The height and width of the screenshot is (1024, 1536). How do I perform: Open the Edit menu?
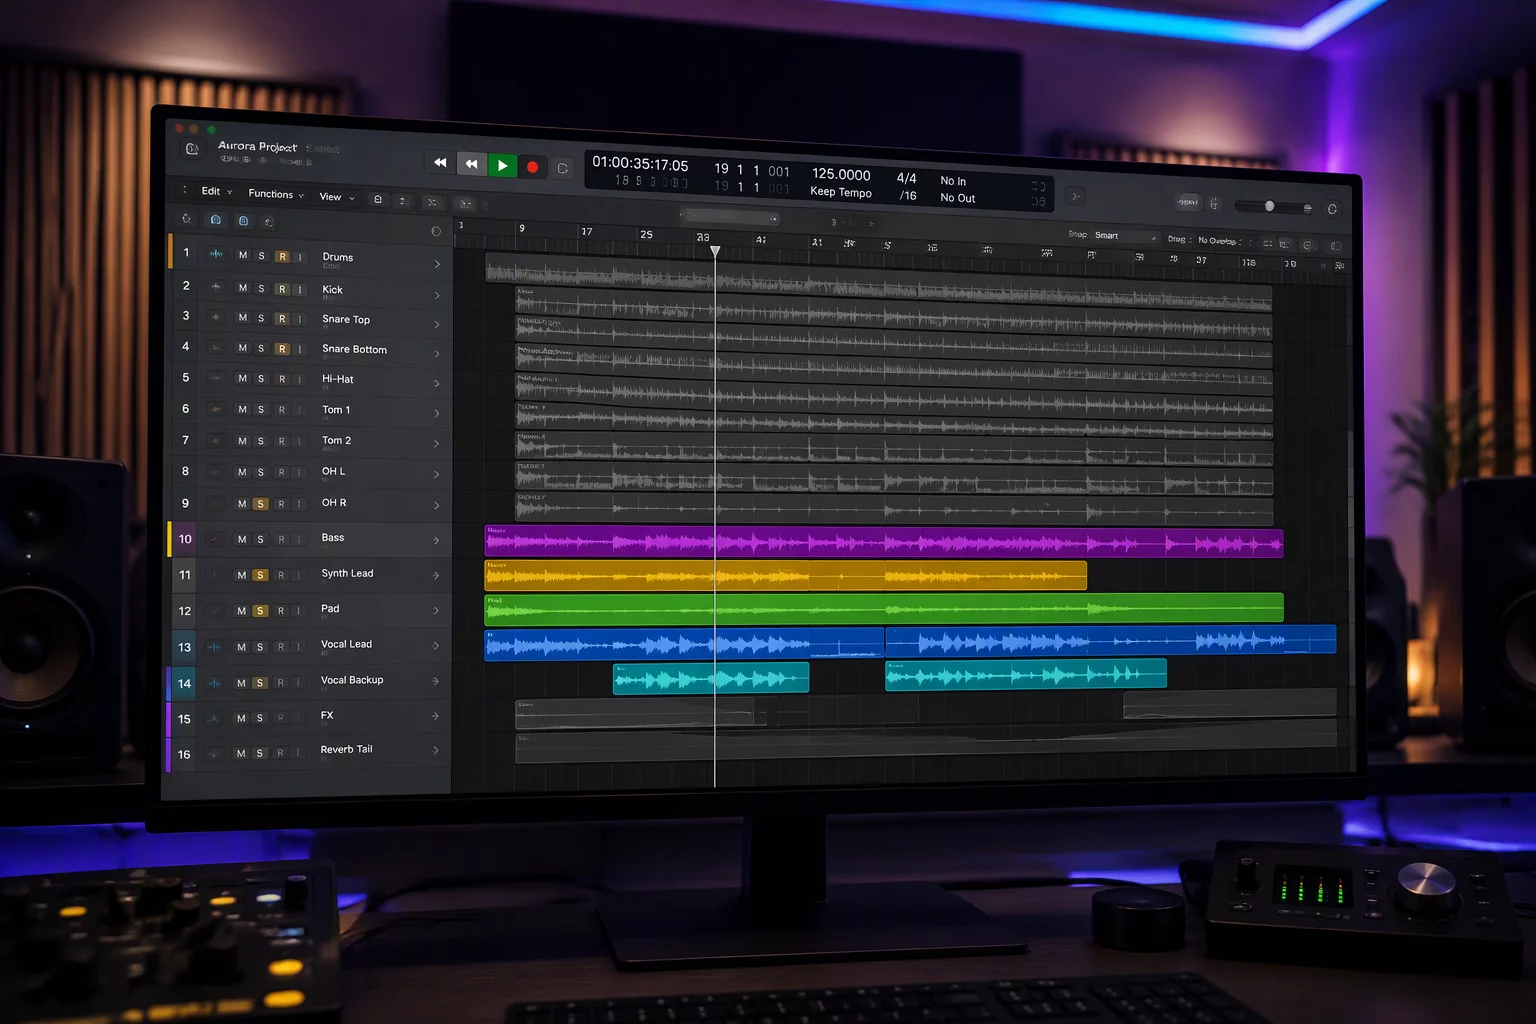216,191
